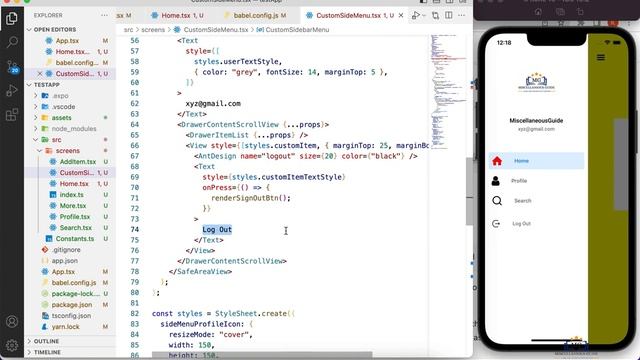Open More.tsx file
Image resolution: width=640 pixels, height=360 pixels.
pos(73,206)
